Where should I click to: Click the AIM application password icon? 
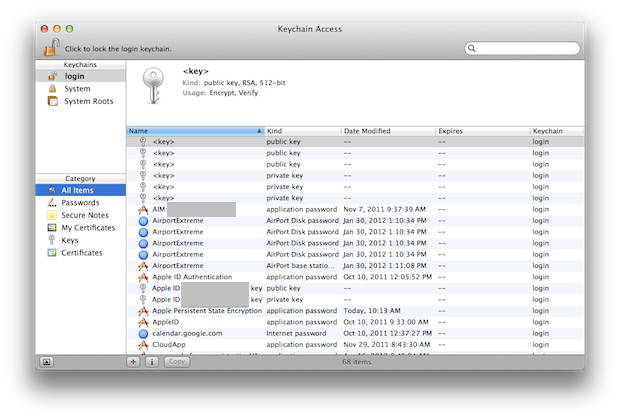point(143,210)
